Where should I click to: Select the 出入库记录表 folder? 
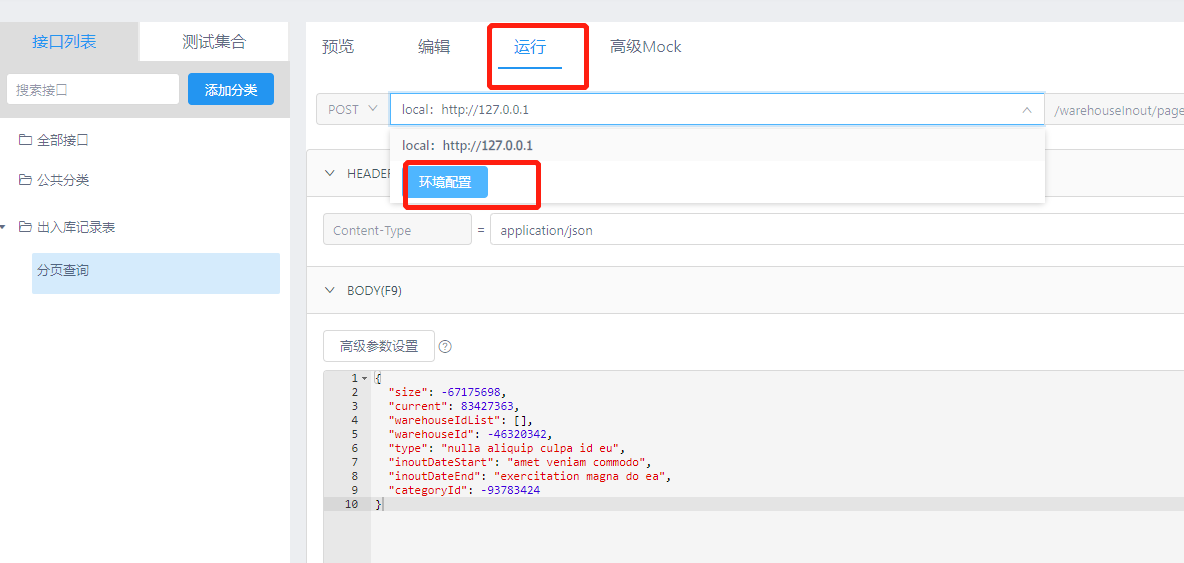click(76, 226)
